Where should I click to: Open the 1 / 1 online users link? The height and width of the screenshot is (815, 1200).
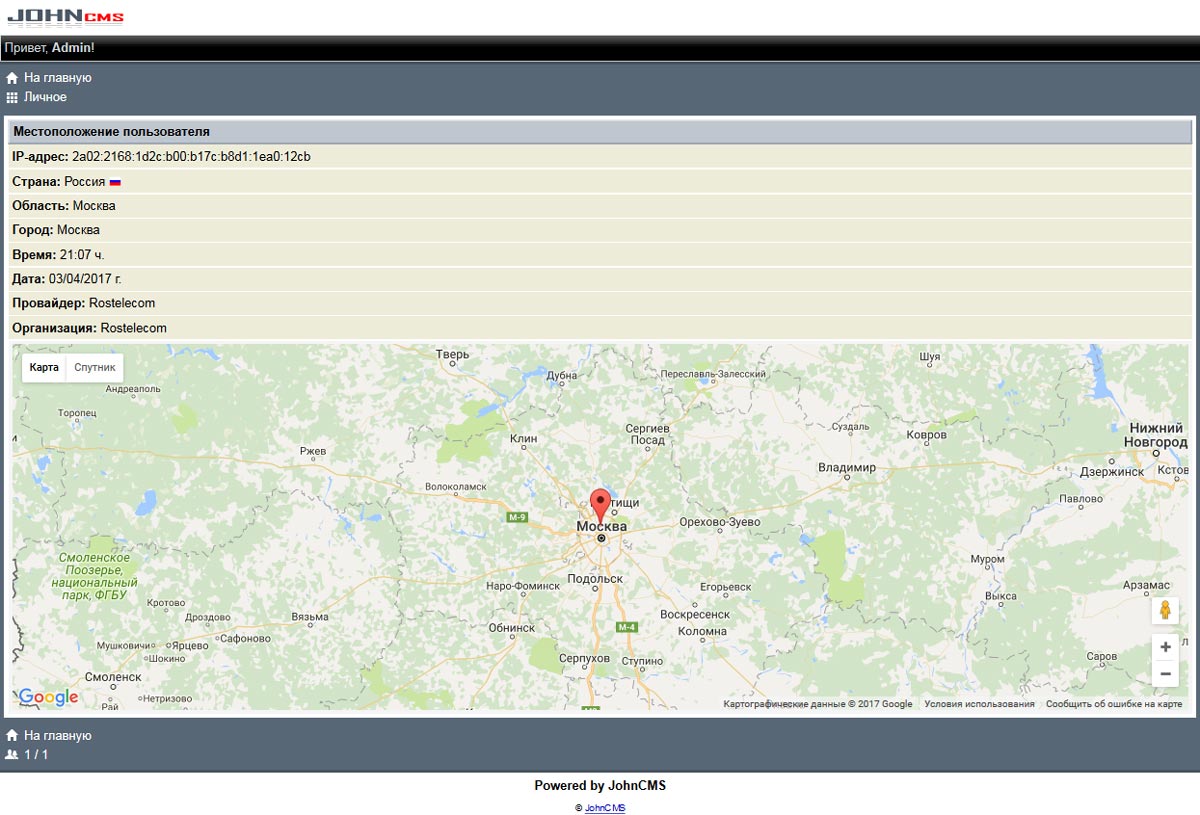point(36,755)
